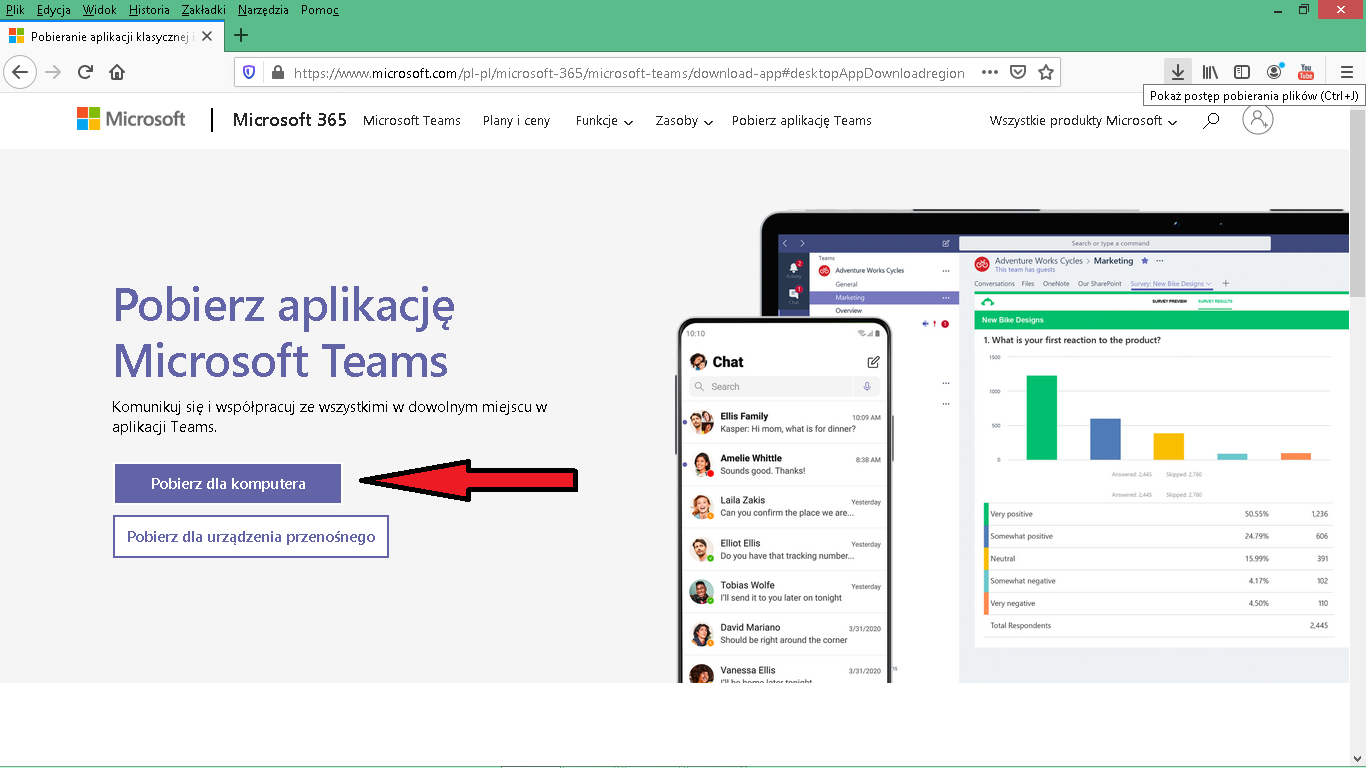Open the Widok menu

coord(100,10)
